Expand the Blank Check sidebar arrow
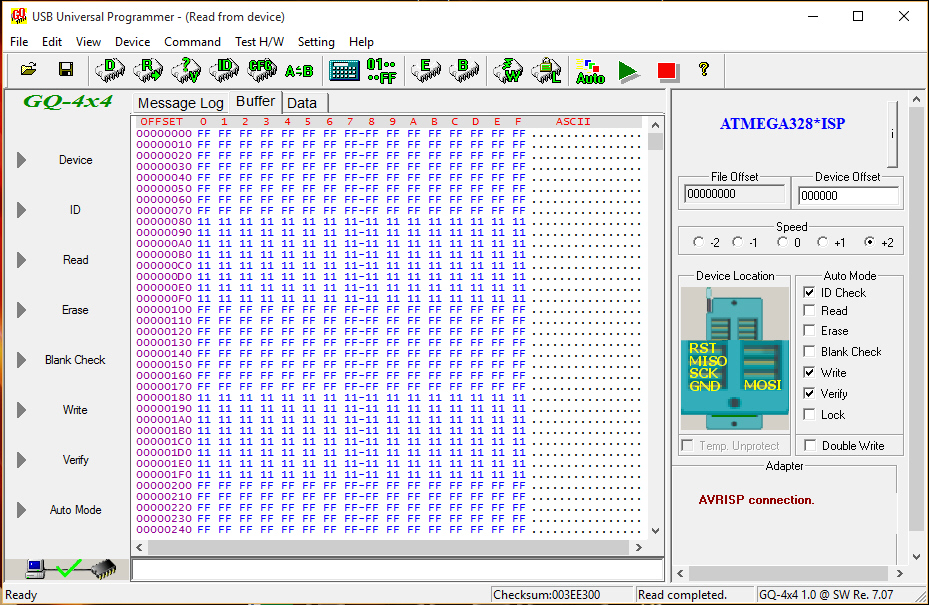This screenshot has width=929, height=605. [x=21, y=360]
